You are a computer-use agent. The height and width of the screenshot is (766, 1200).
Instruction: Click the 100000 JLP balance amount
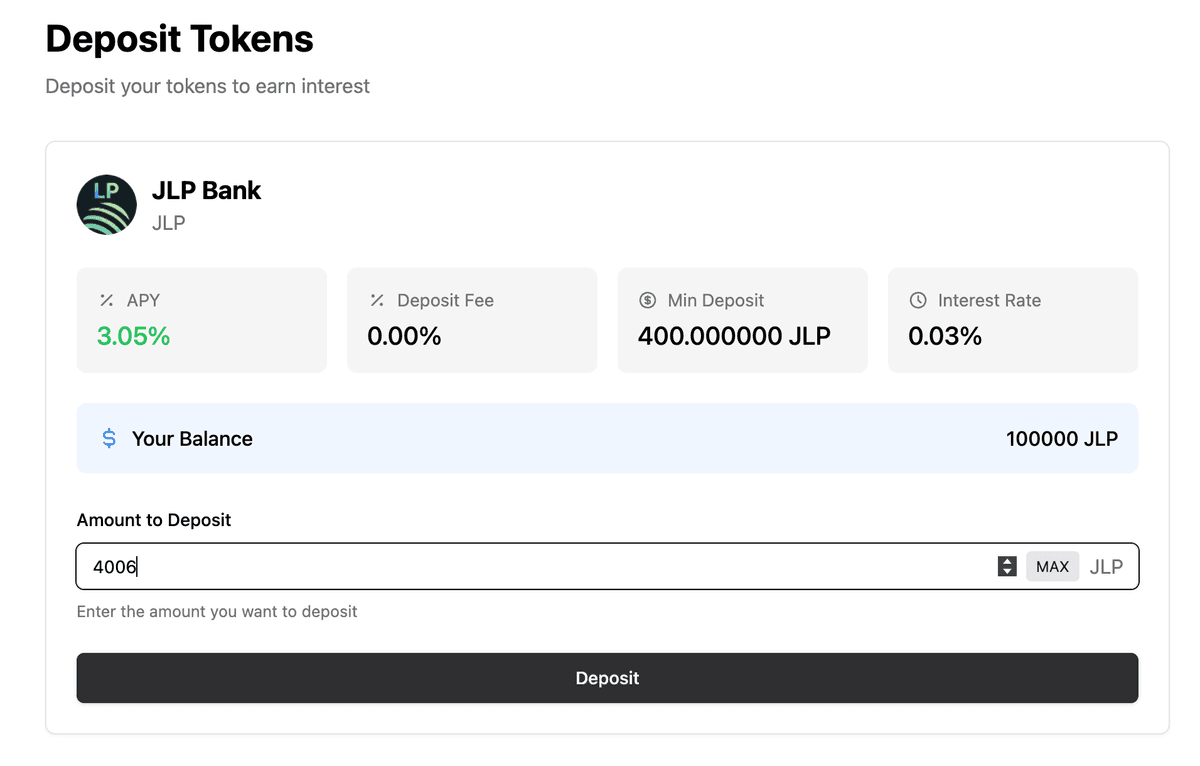click(1062, 439)
